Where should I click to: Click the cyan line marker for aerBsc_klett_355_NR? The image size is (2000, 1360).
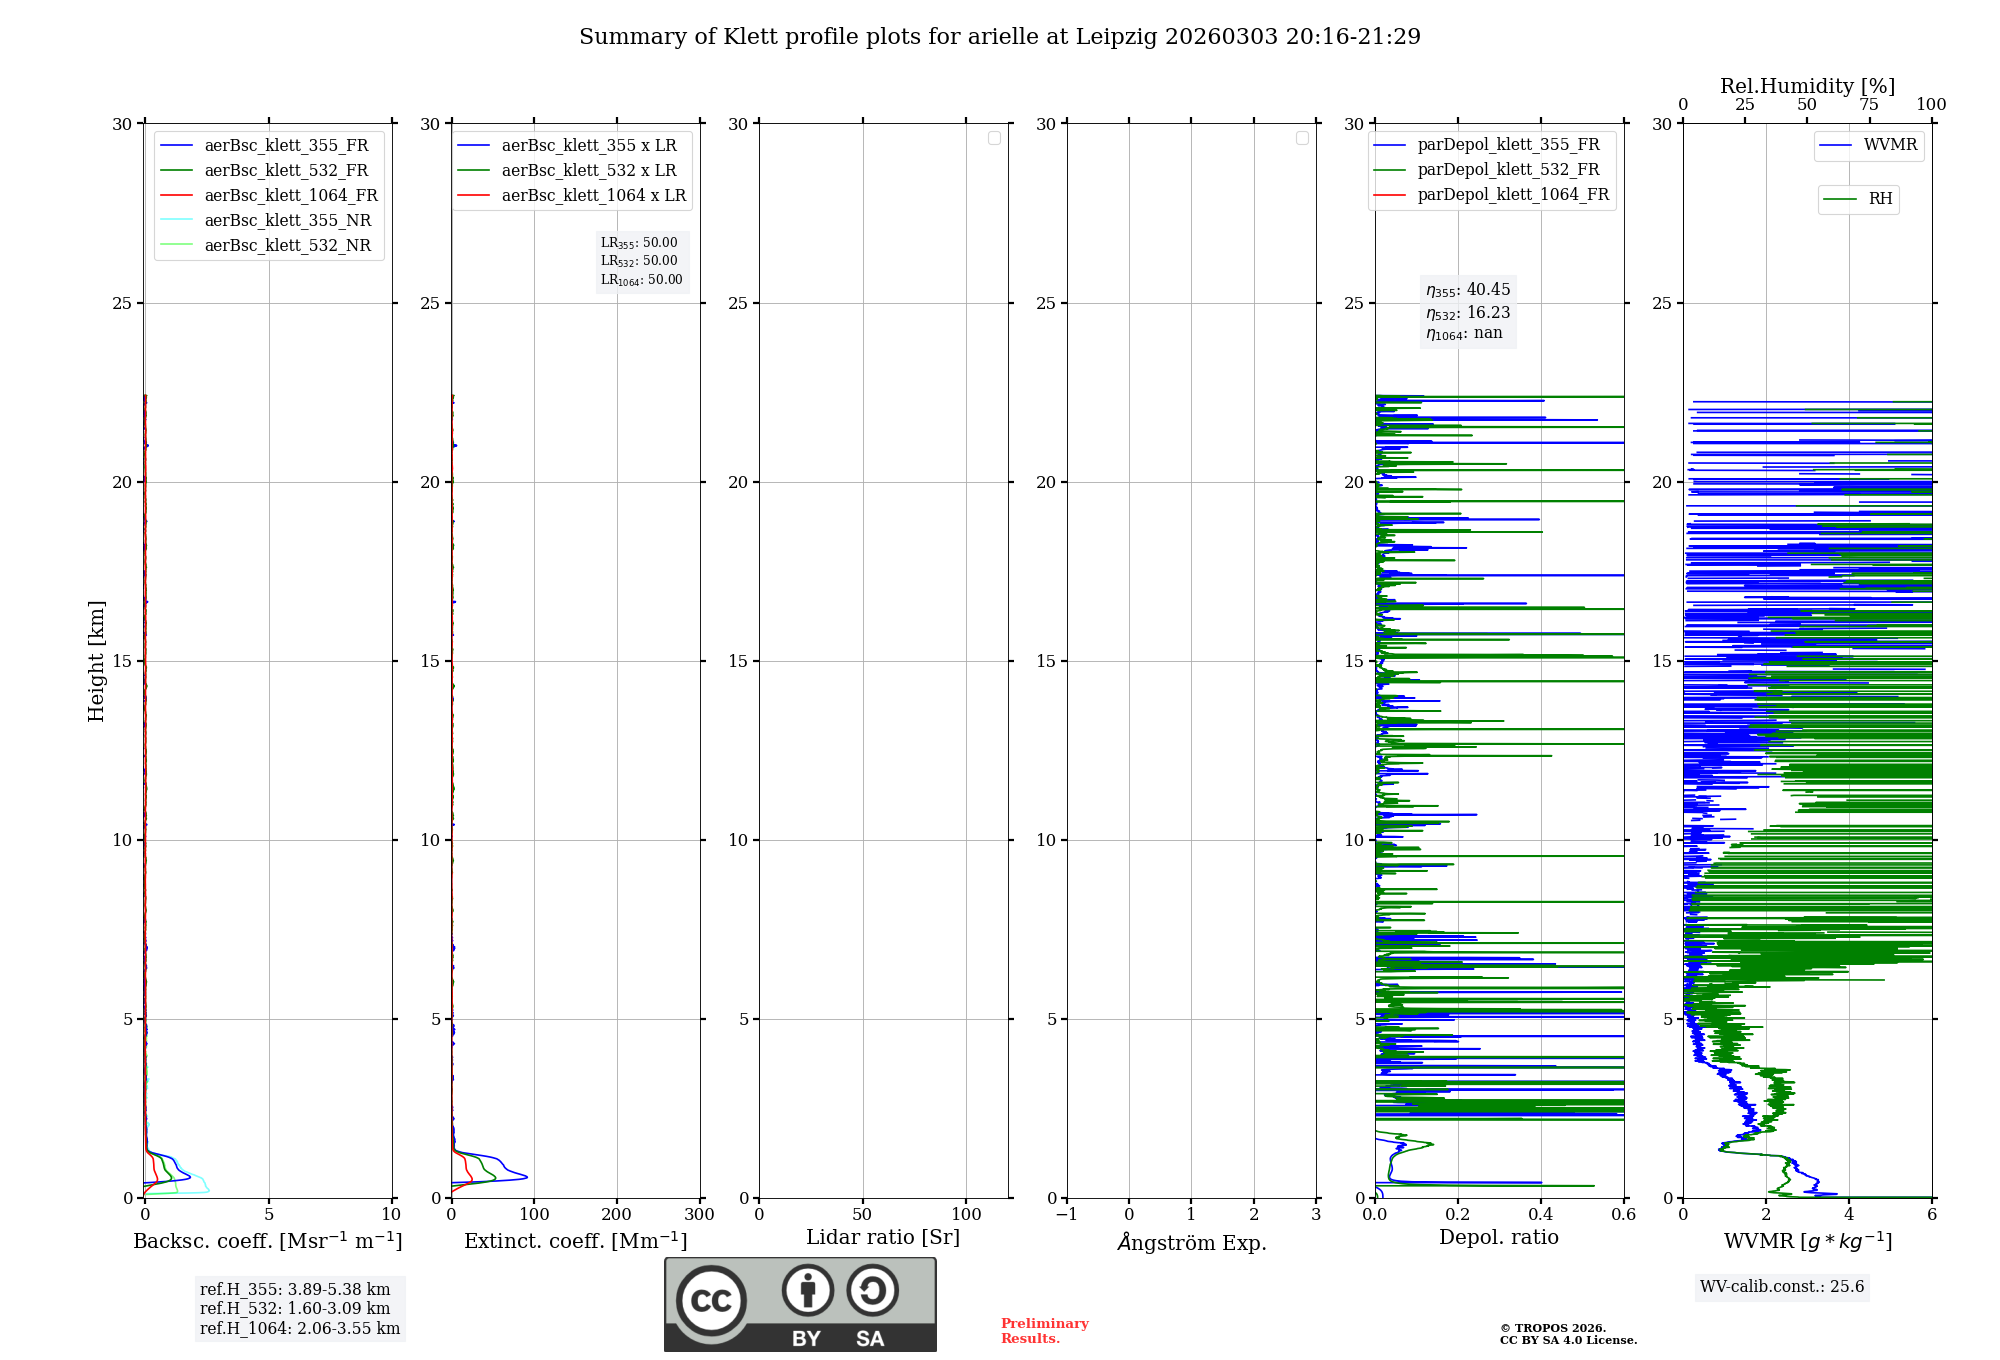click(177, 221)
